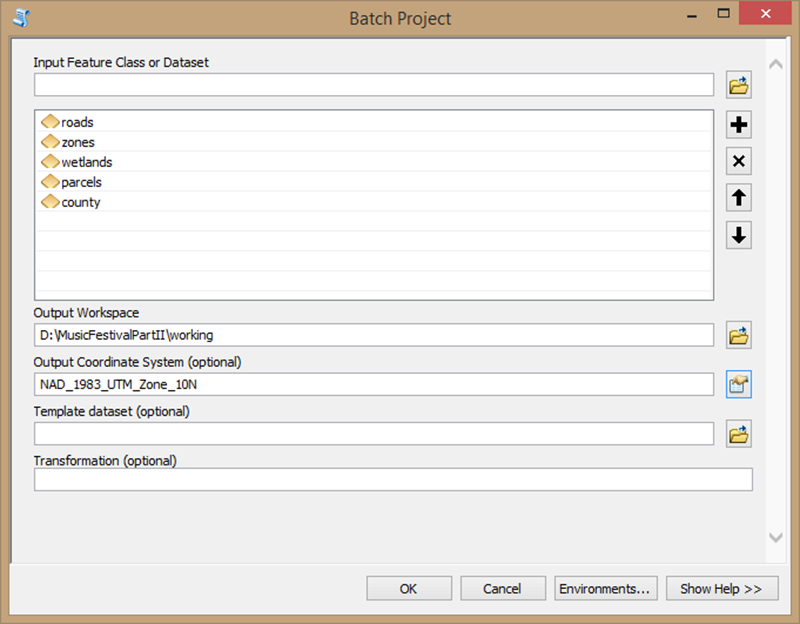Add an item to the input list
This screenshot has height=624, width=800.
[x=738, y=124]
